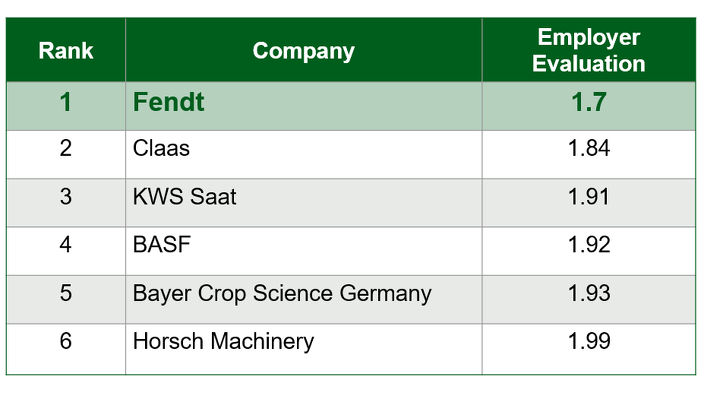The width and height of the screenshot is (704, 396).
Task: Click the BASF company cell
Action: [304, 251]
